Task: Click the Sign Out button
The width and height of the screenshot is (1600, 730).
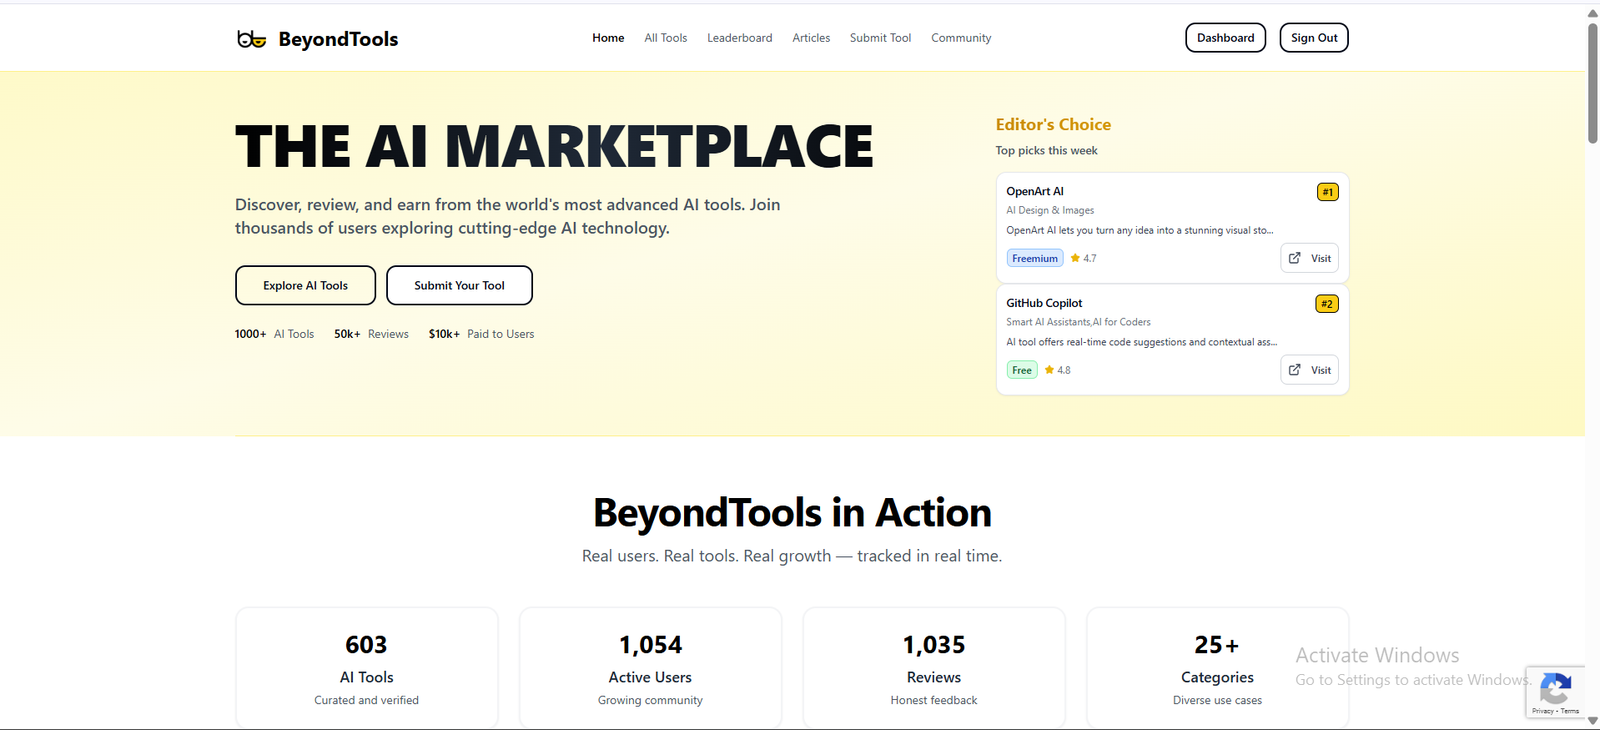Action: click(x=1313, y=38)
